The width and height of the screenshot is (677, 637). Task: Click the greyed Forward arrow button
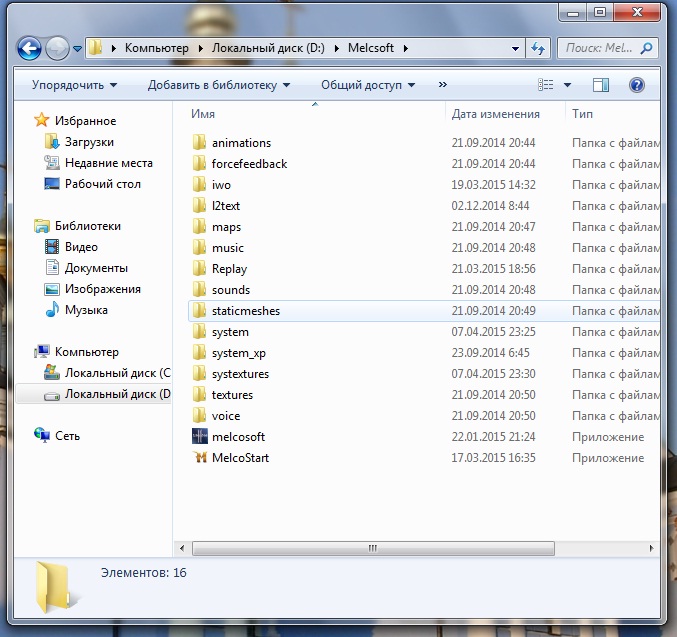tap(57, 48)
